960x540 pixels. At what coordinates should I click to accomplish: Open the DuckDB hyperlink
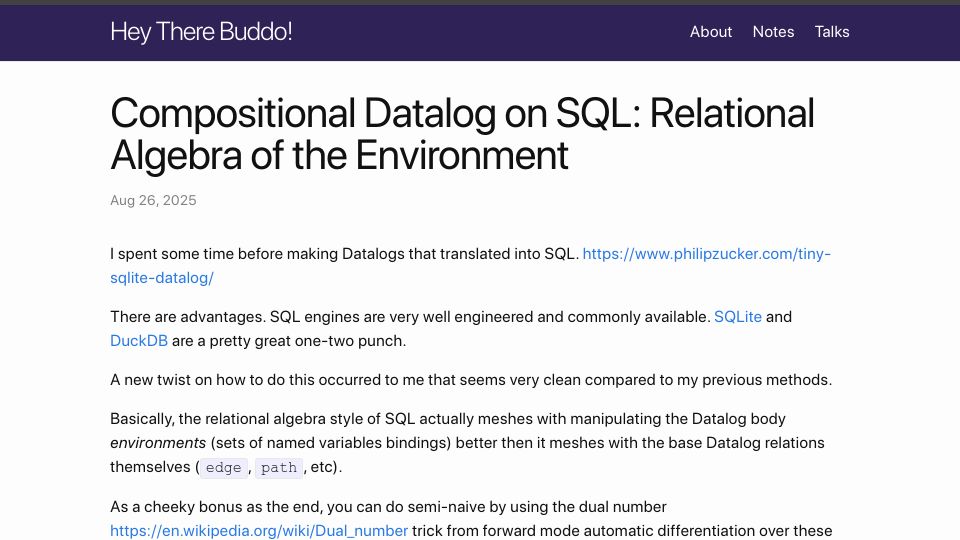139,341
